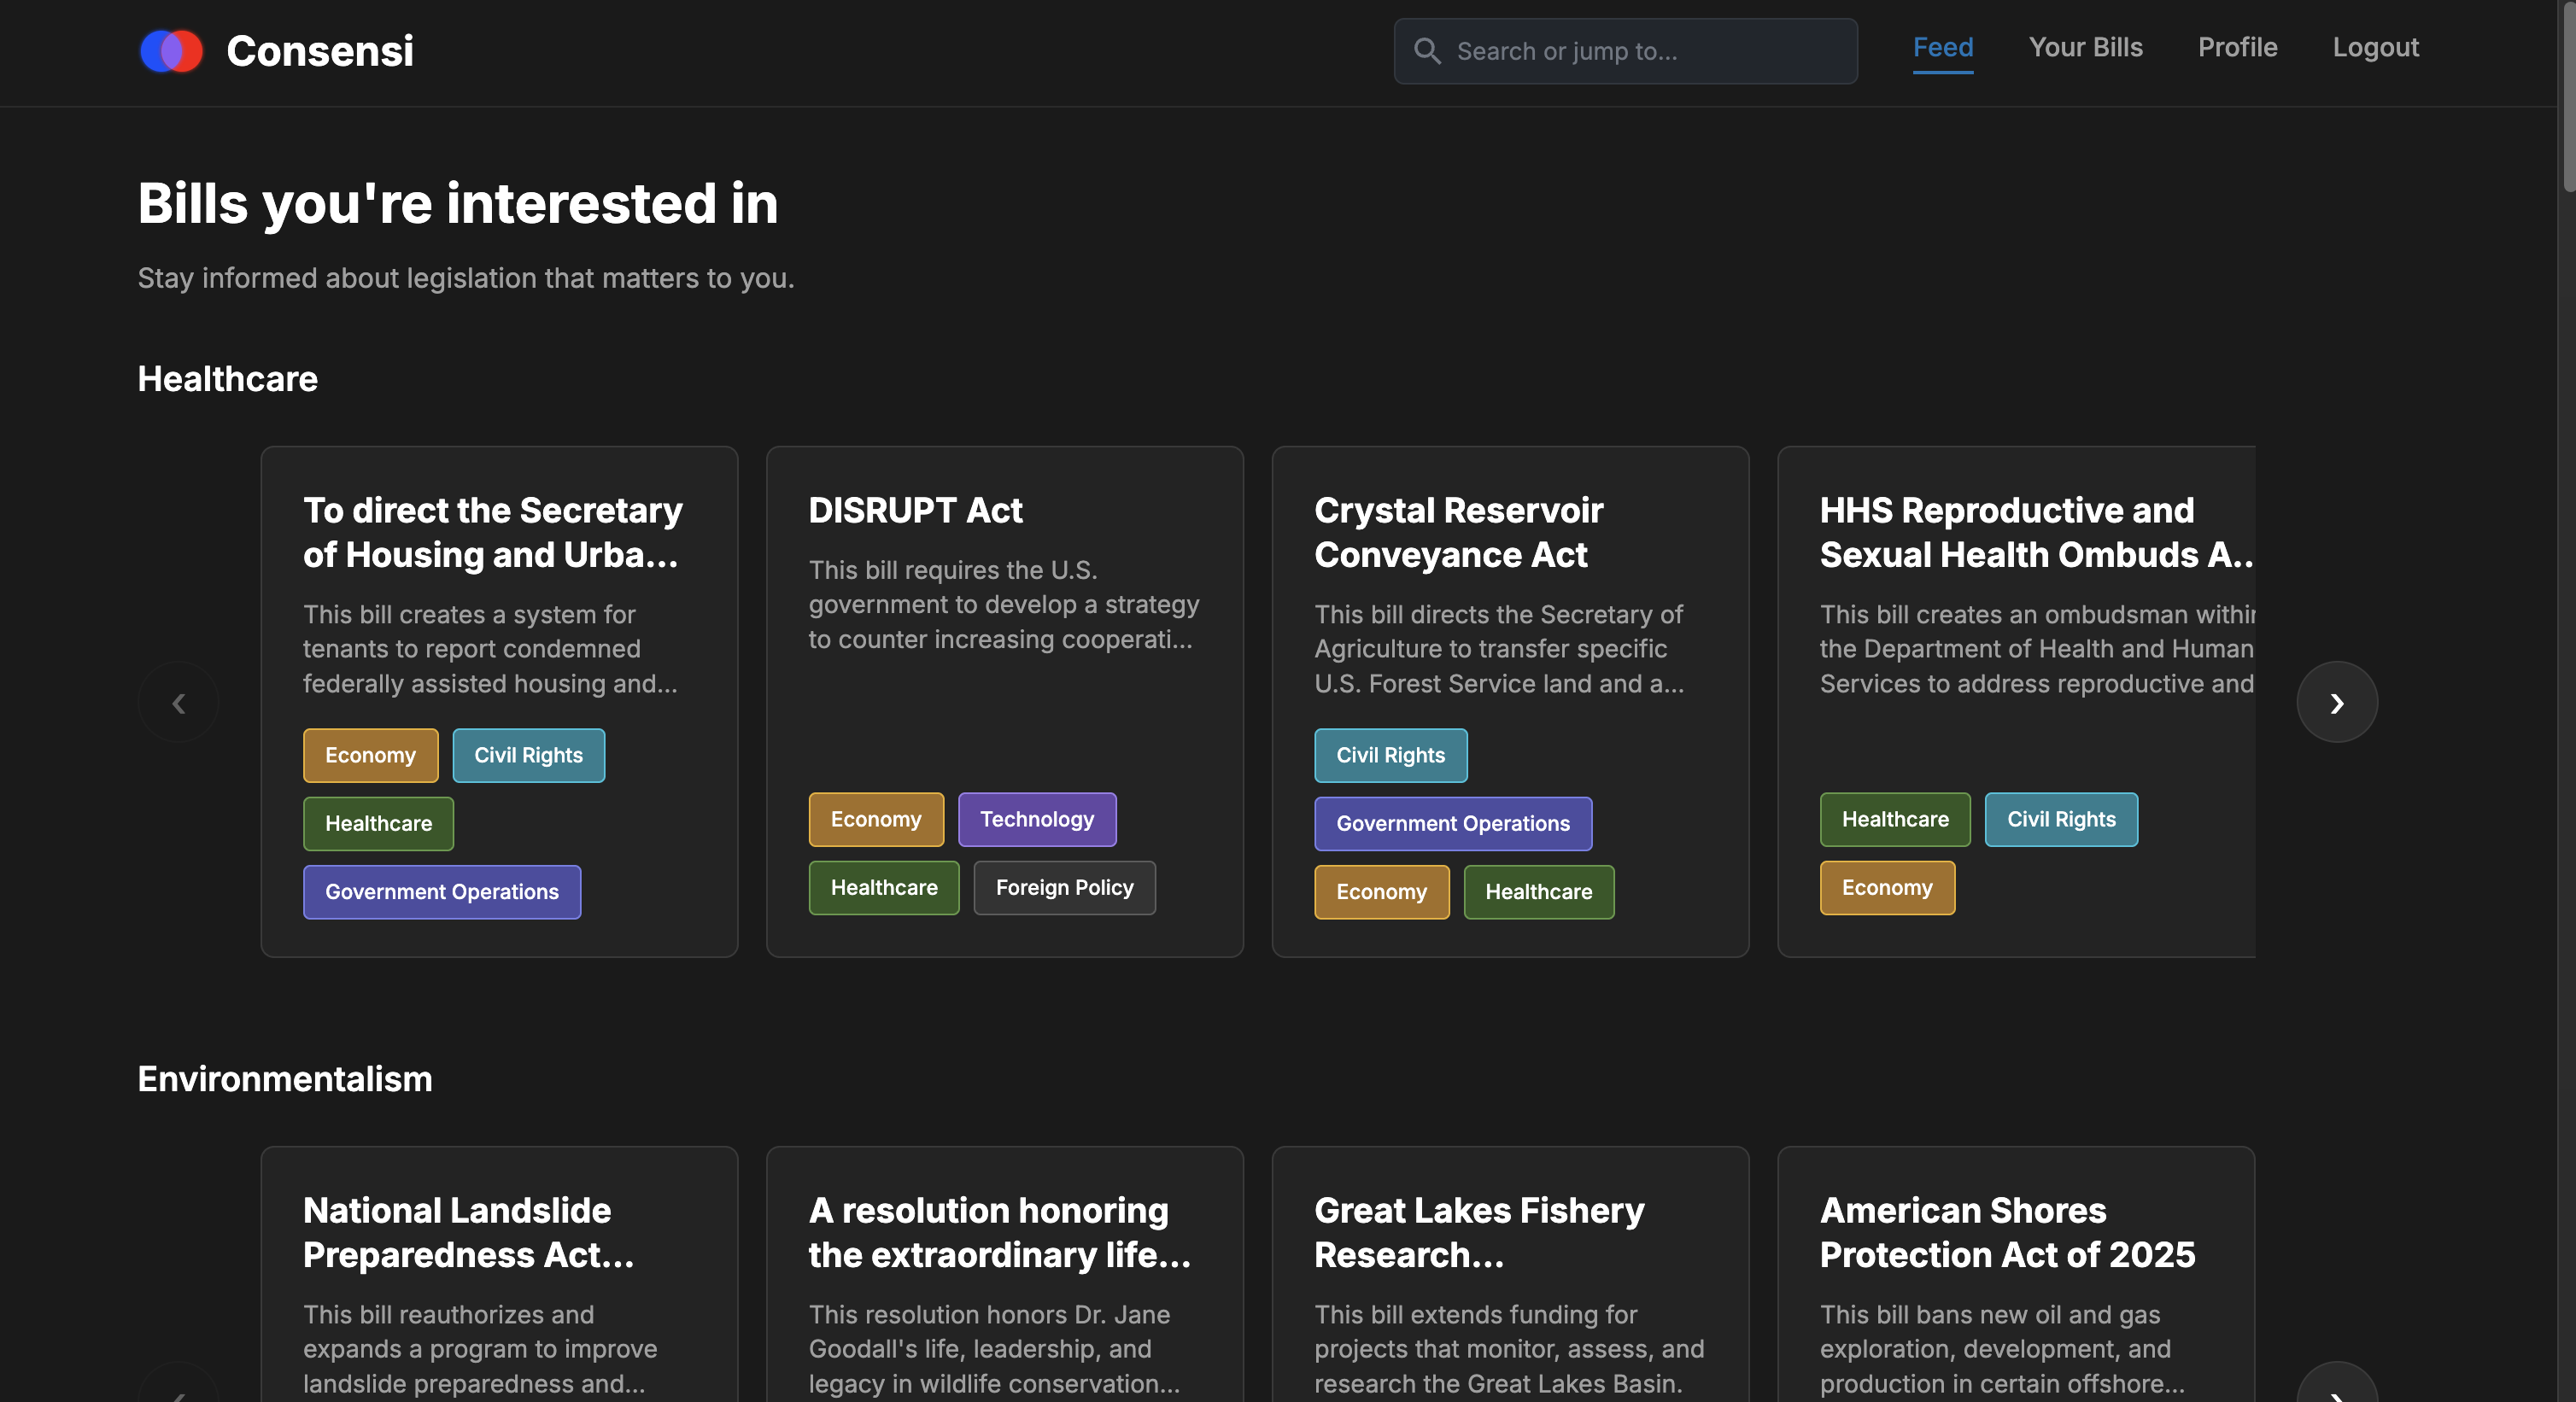The image size is (2576, 1402).
Task: Go to the Profile page
Action: [x=2237, y=47]
